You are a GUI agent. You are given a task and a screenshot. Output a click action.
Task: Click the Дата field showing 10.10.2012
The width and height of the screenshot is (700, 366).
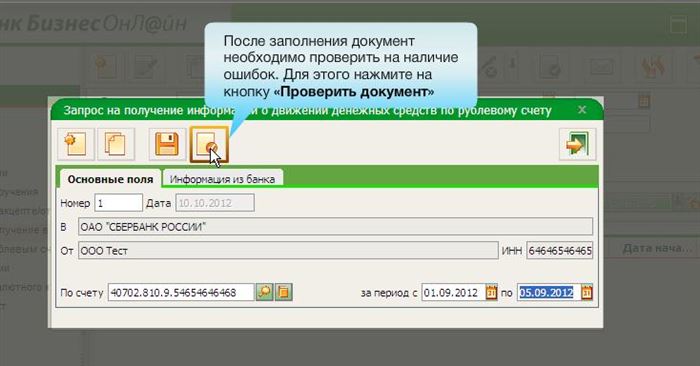pyautogui.click(x=215, y=203)
